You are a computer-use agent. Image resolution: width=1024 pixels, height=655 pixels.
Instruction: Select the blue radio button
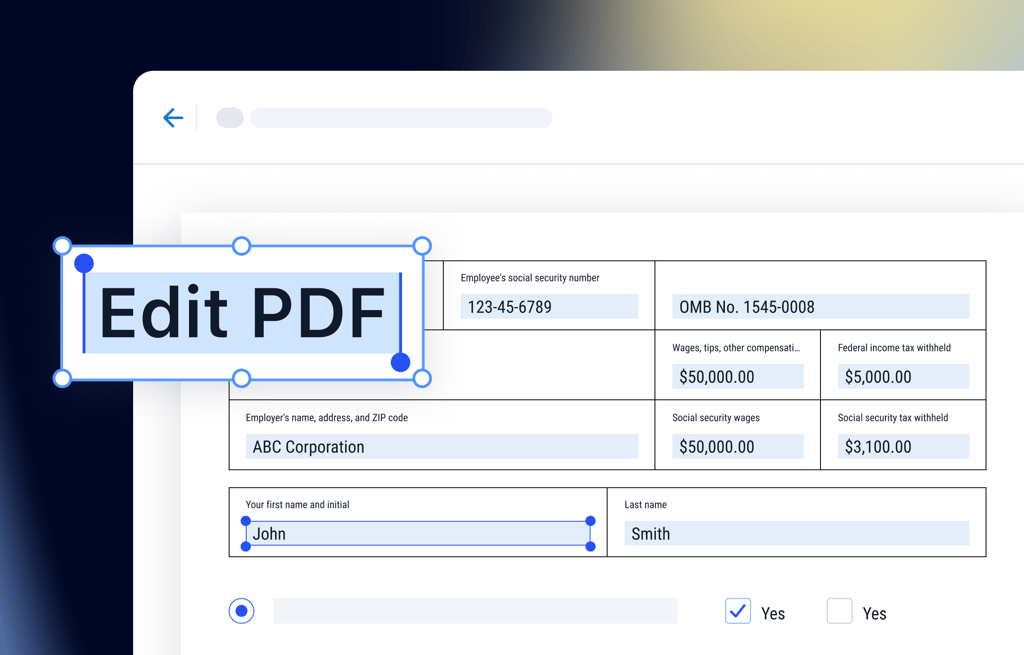click(241, 611)
